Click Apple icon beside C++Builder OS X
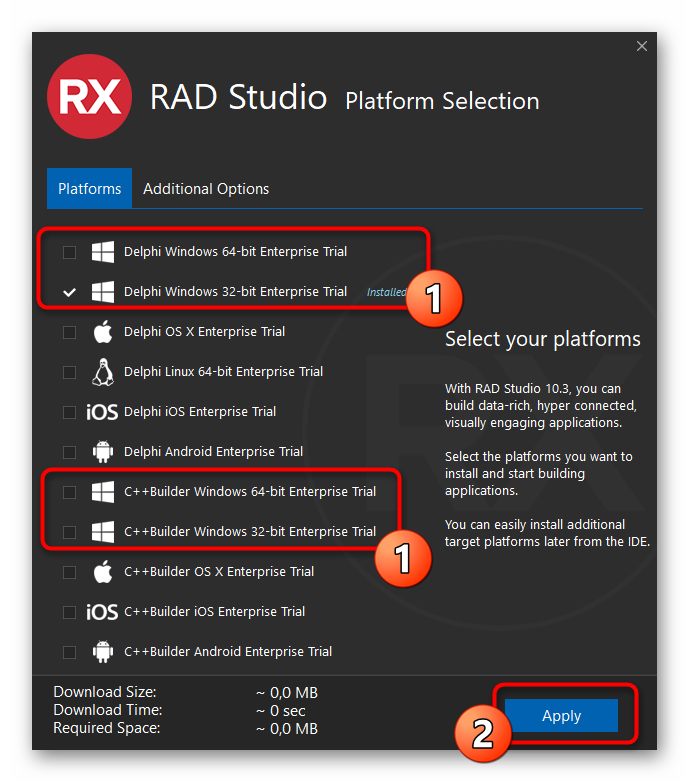Image resolution: width=689 pixels, height=782 pixels. (103, 572)
